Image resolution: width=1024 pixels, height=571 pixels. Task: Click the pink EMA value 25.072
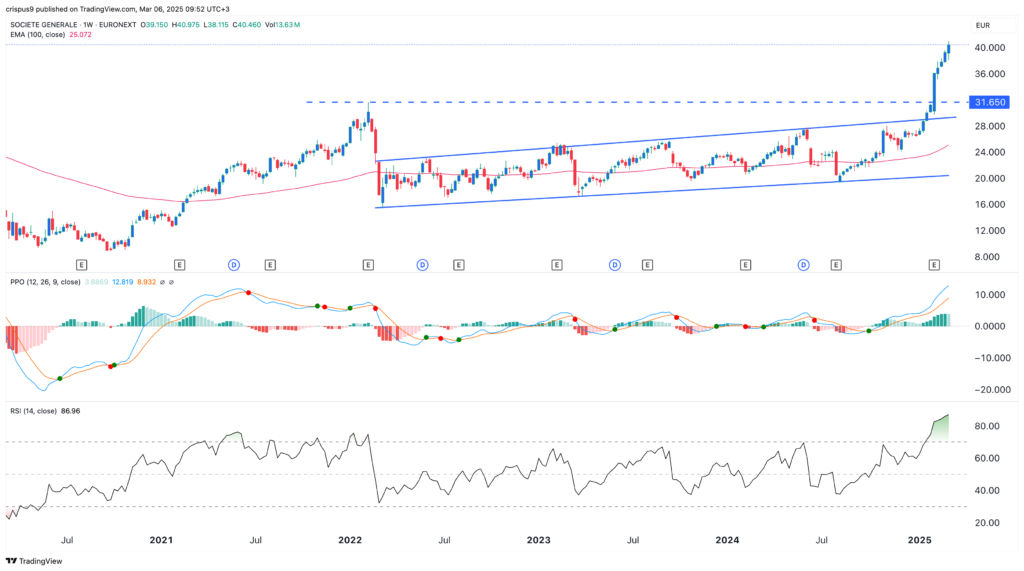coord(80,35)
